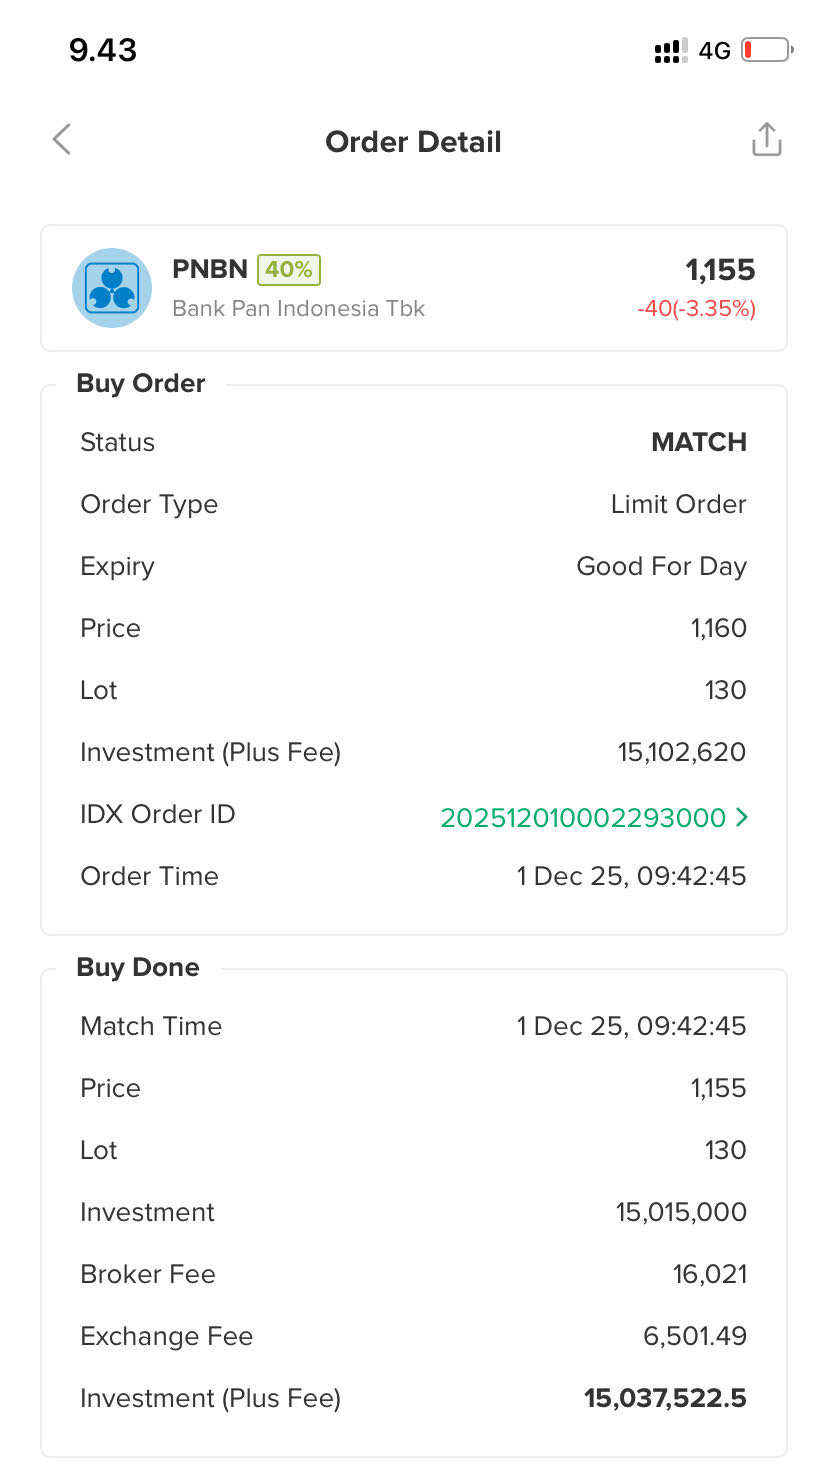Tap the Good For Day expiry value
The height and width of the screenshot is (1475, 828).
661,566
